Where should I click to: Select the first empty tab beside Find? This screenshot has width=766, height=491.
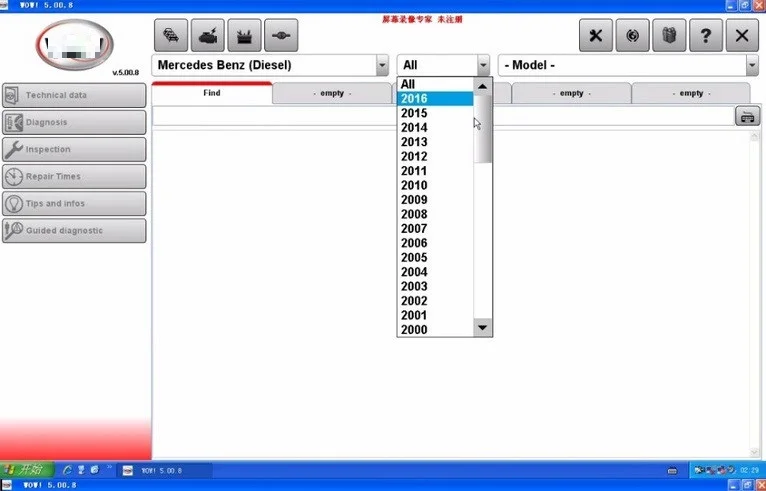332,93
